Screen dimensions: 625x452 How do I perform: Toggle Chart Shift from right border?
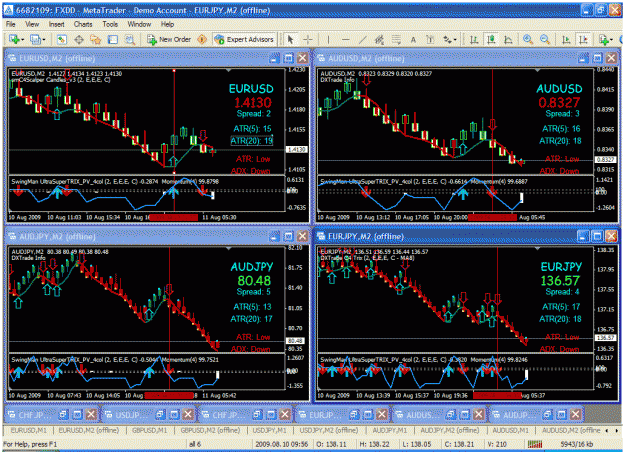pos(584,39)
